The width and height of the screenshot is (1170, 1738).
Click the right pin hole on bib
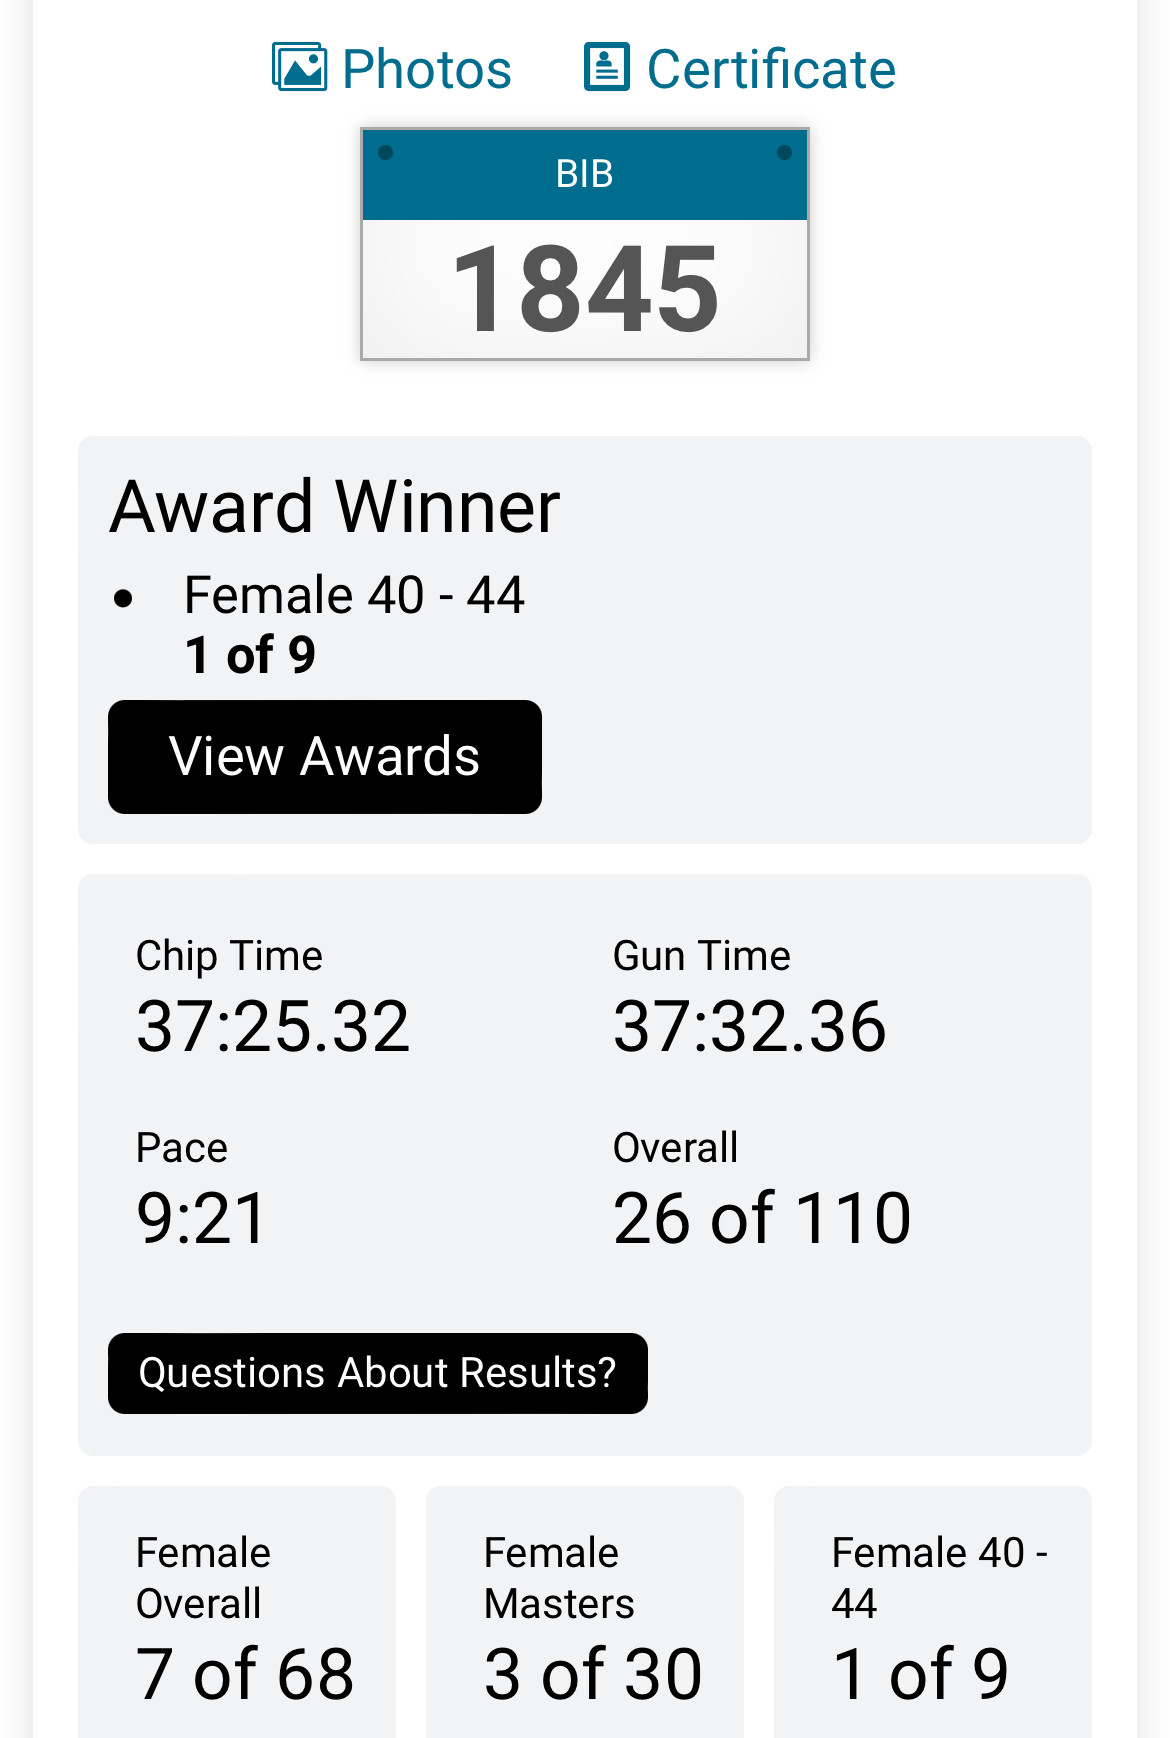point(785,153)
